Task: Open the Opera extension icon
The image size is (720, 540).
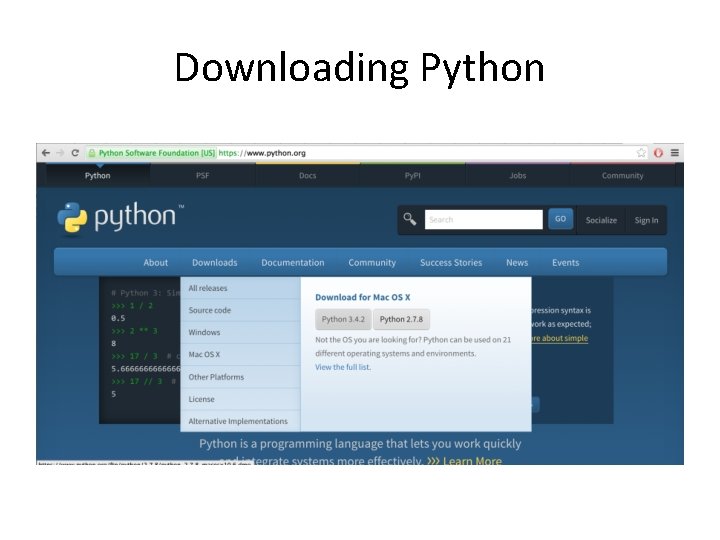Action: 658,153
